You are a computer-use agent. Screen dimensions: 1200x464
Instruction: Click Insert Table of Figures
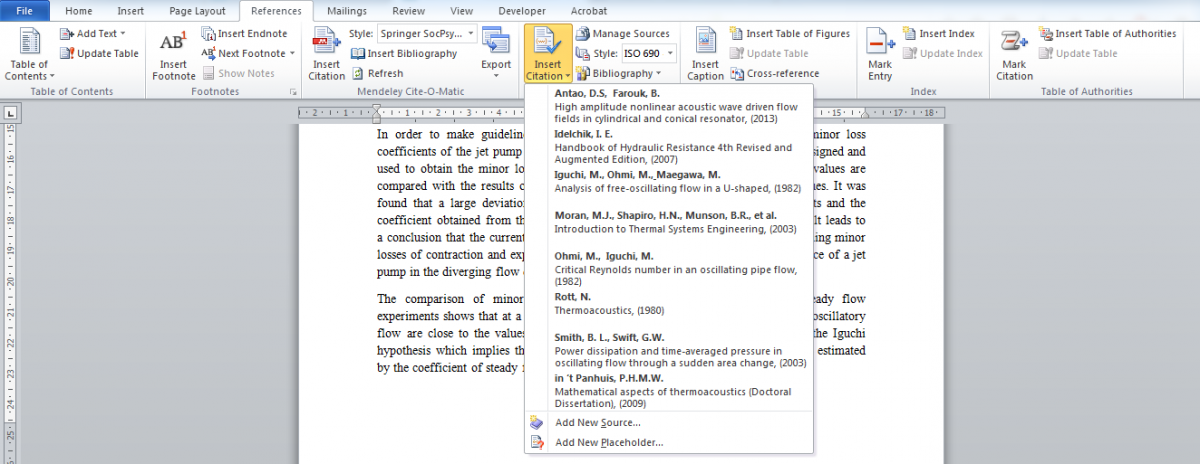790,34
